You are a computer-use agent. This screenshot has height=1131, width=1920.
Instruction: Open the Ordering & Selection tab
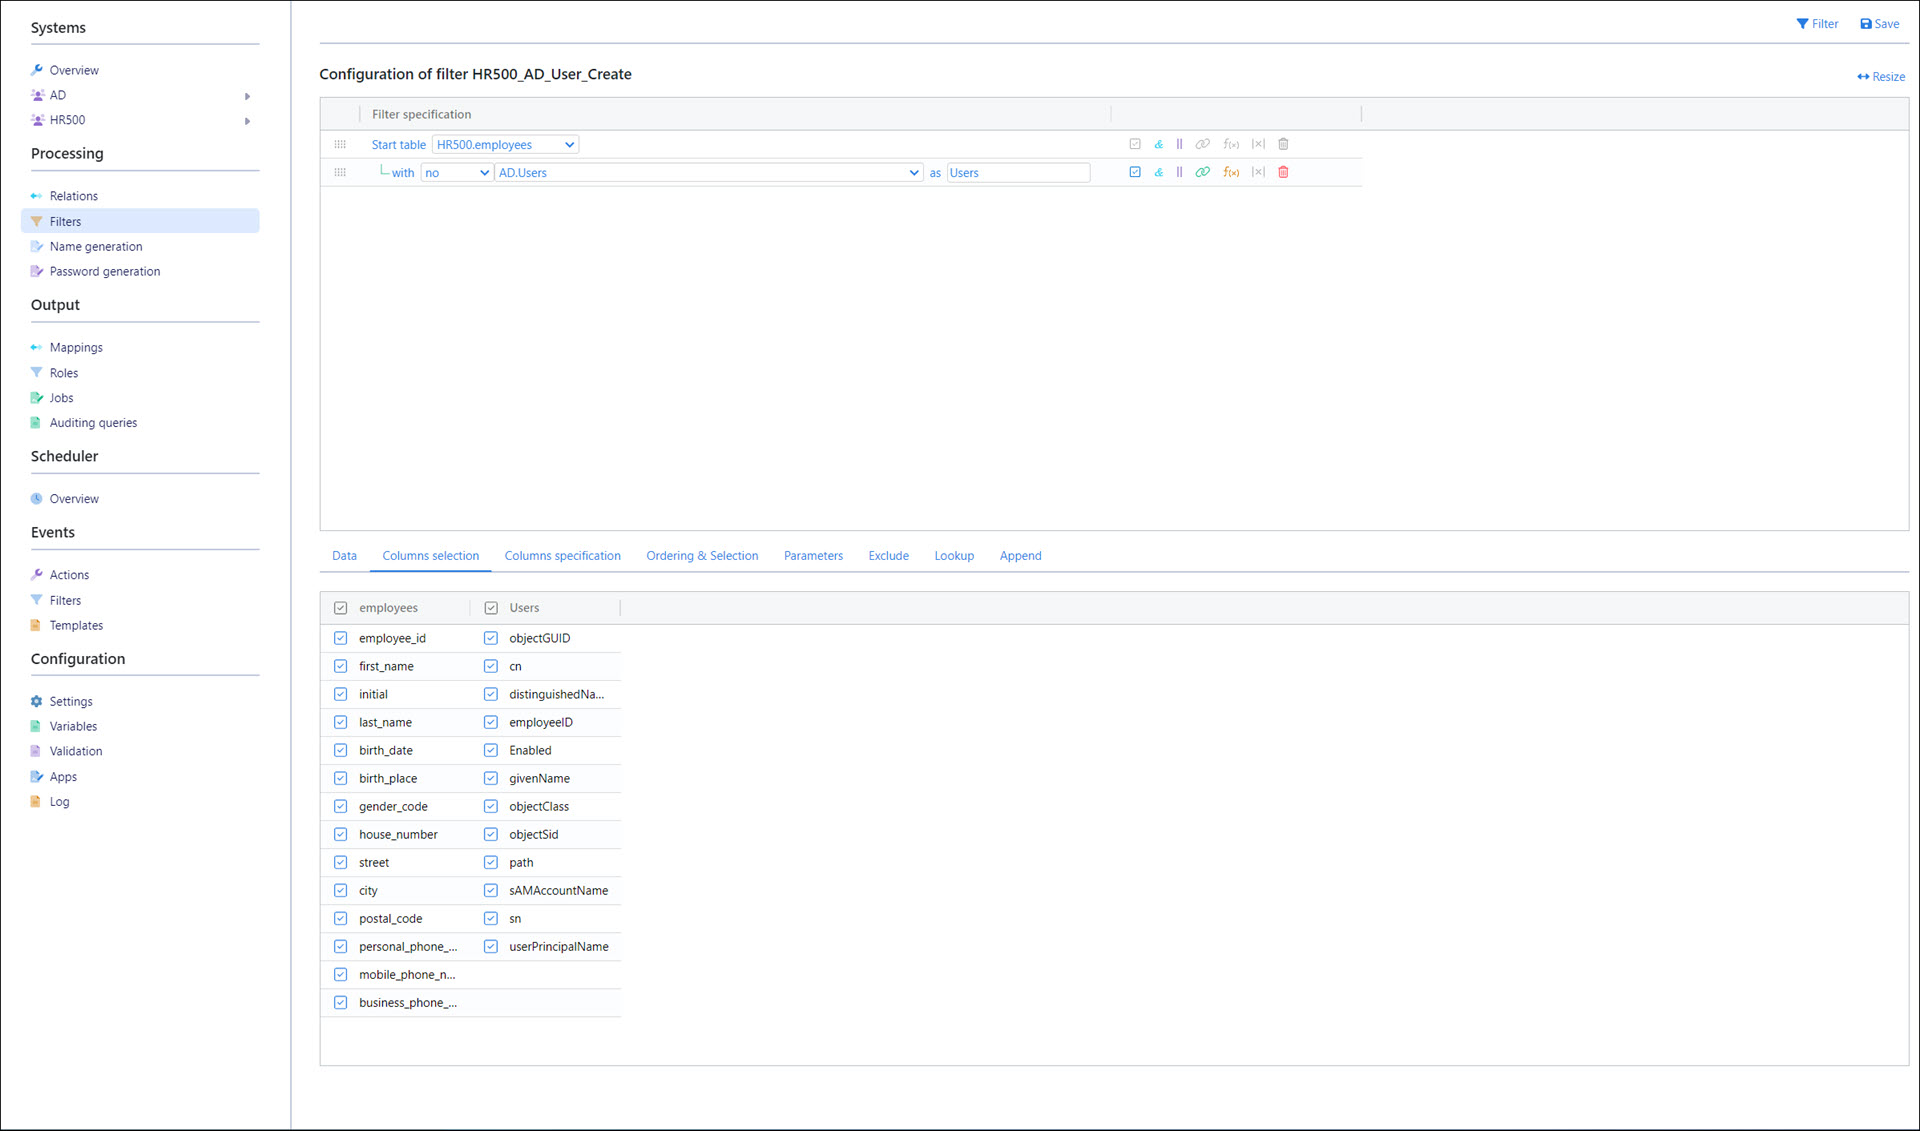point(701,556)
